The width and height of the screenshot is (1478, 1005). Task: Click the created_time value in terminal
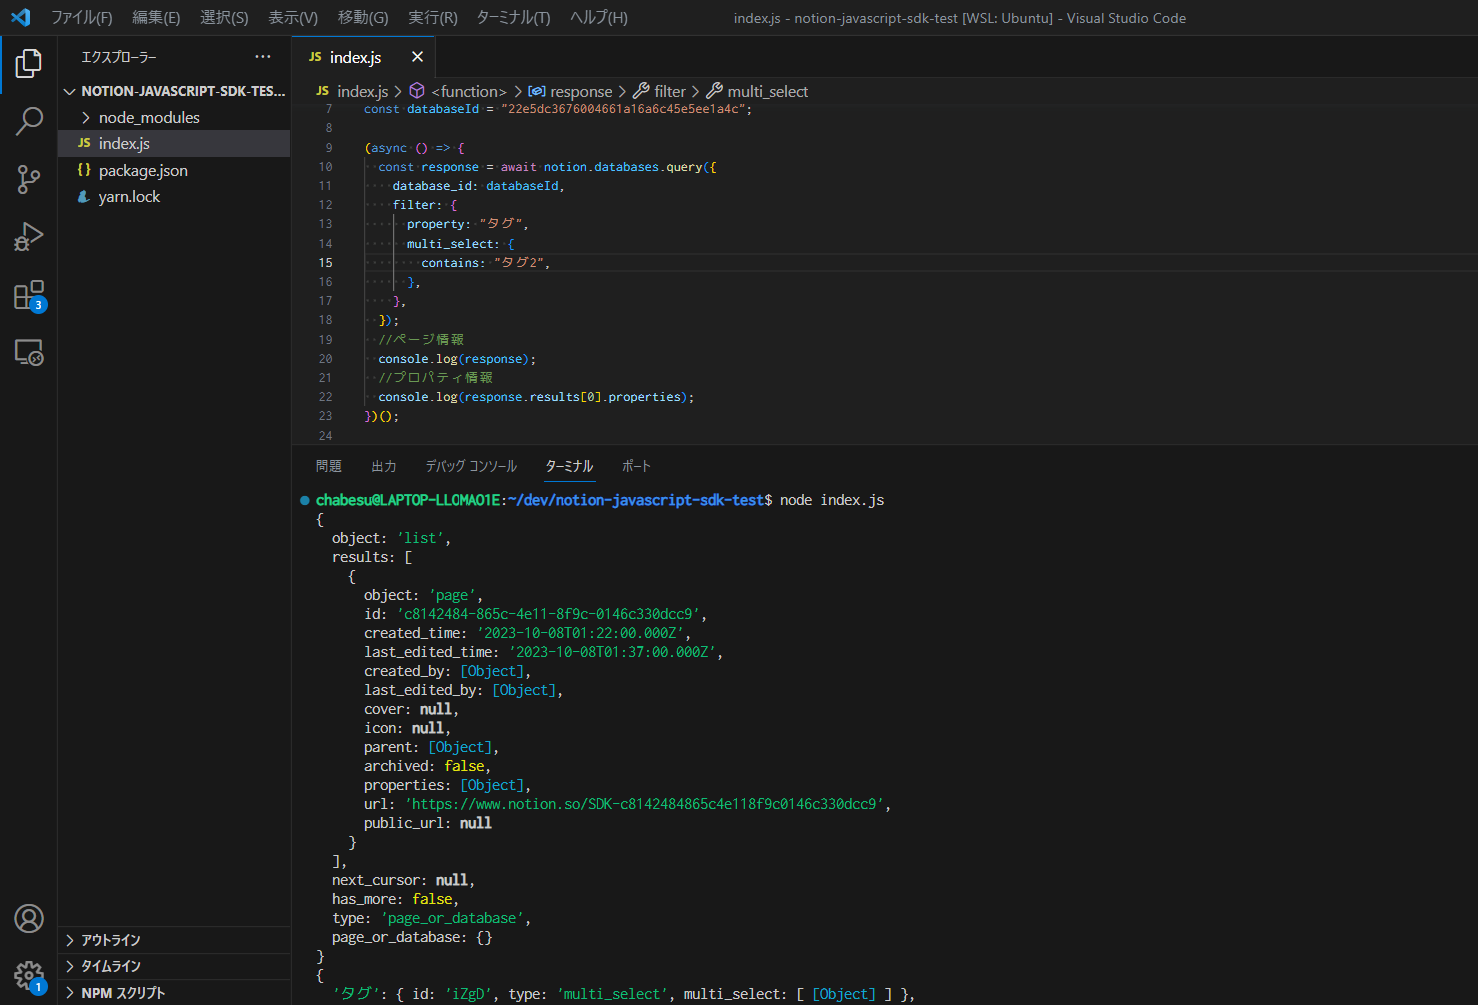coord(580,633)
